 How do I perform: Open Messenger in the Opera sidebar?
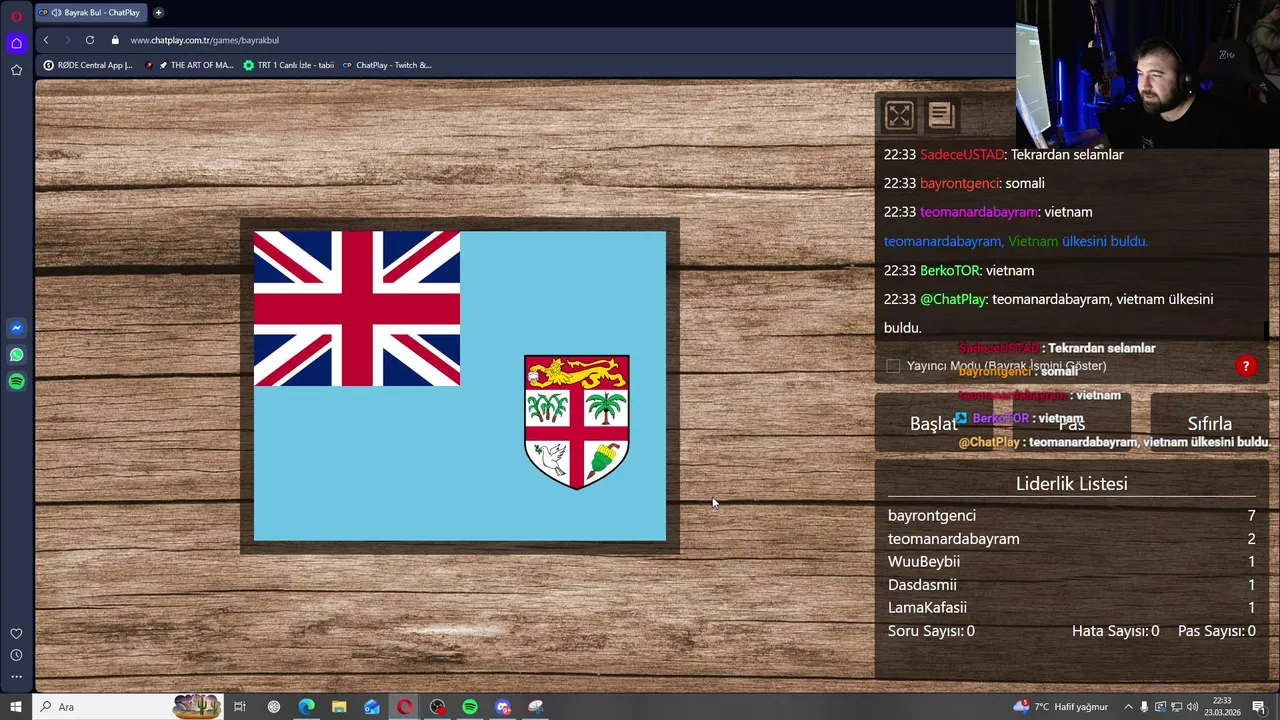[16, 328]
